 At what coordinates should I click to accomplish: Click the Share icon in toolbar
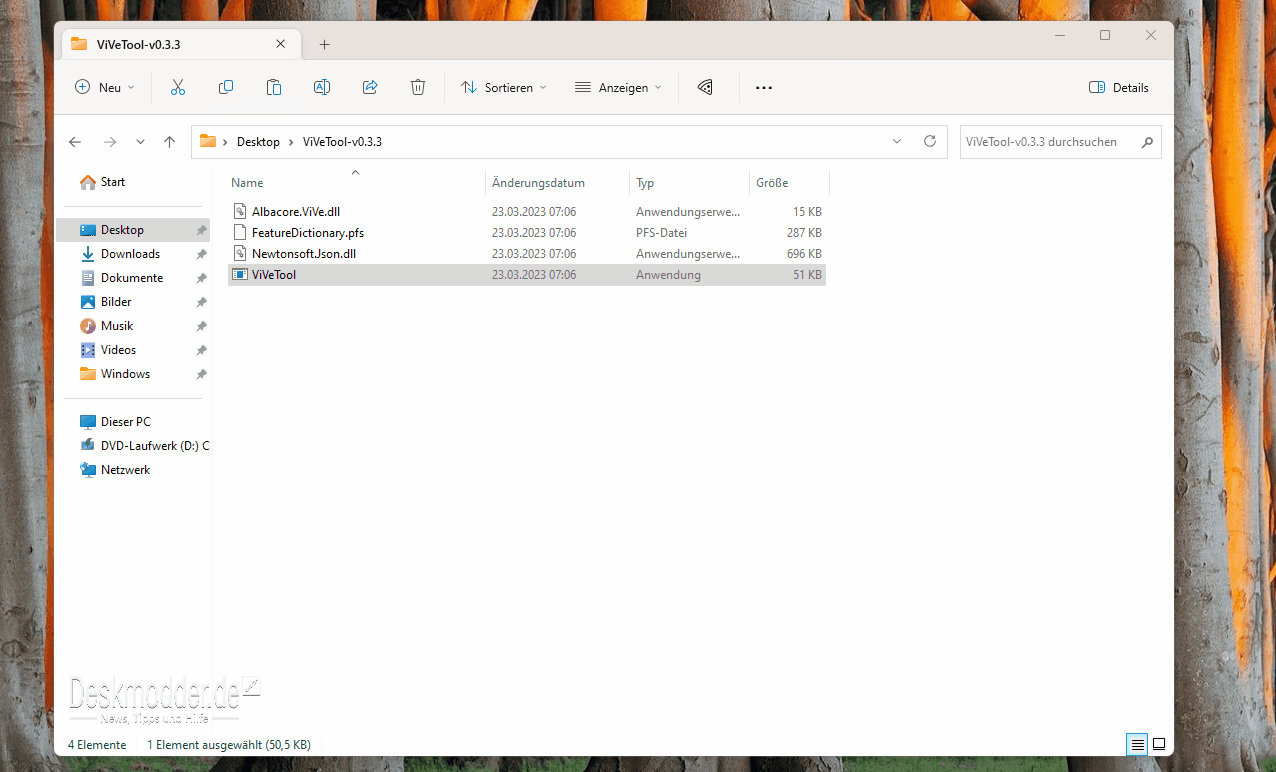(370, 87)
